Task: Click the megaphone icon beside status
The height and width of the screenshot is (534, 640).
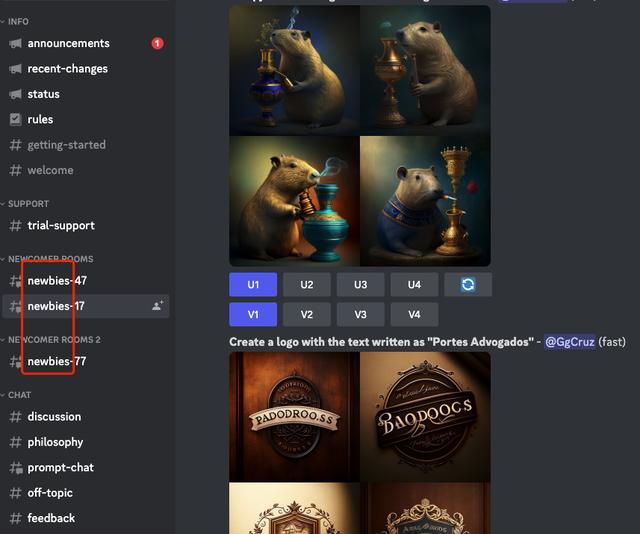Action: click(15, 94)
